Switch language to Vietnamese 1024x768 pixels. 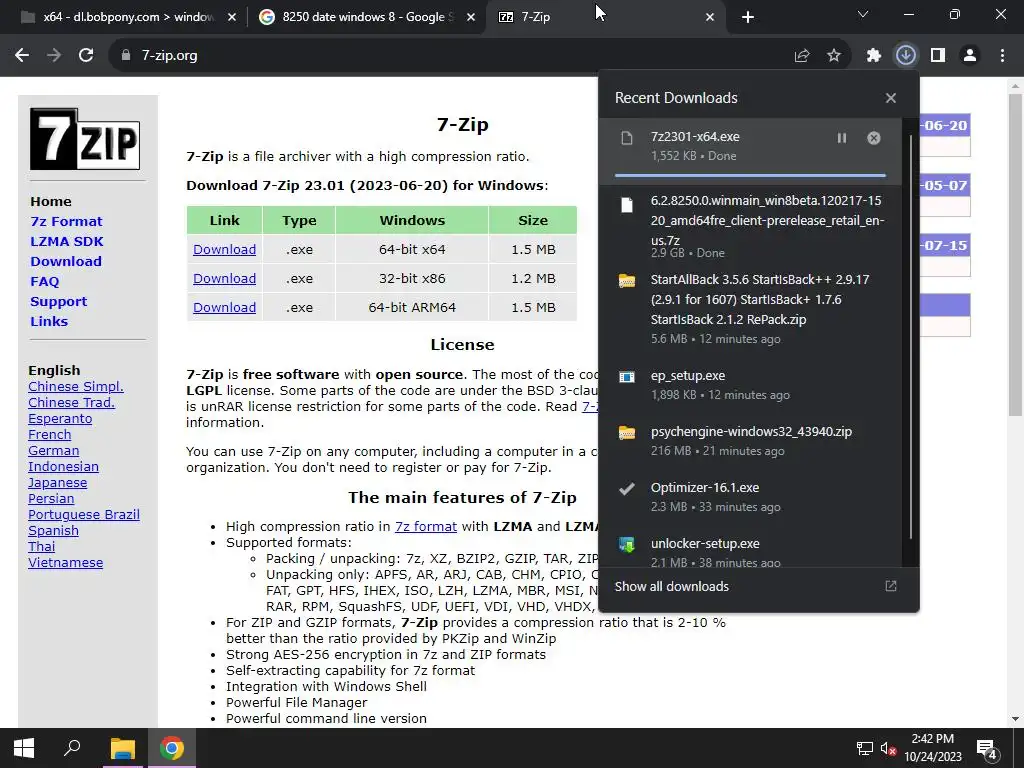pos(65,562)
